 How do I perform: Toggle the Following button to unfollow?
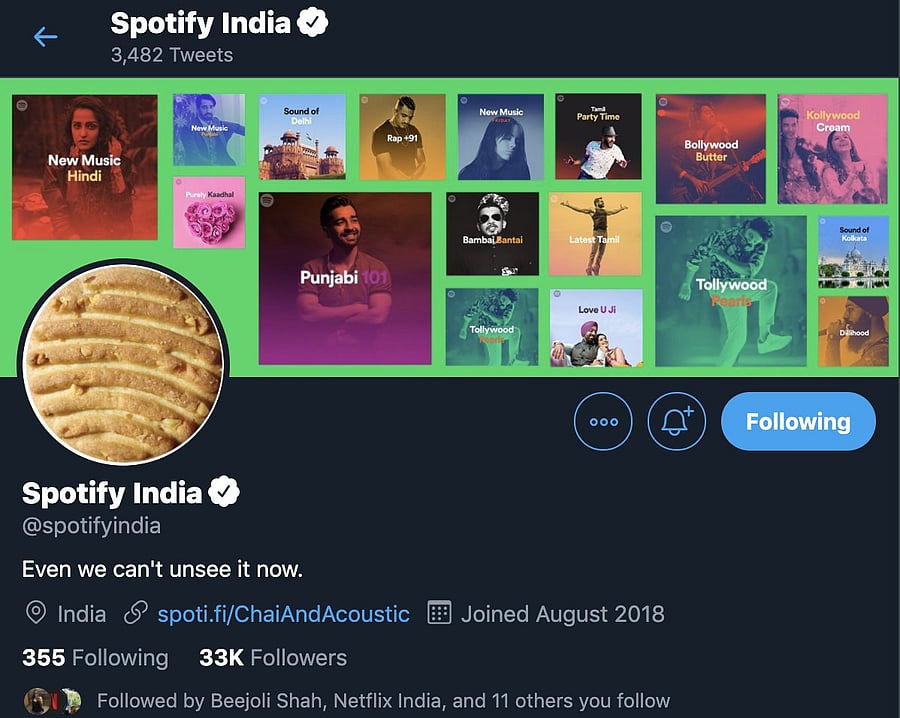click(x=798, y=421)
